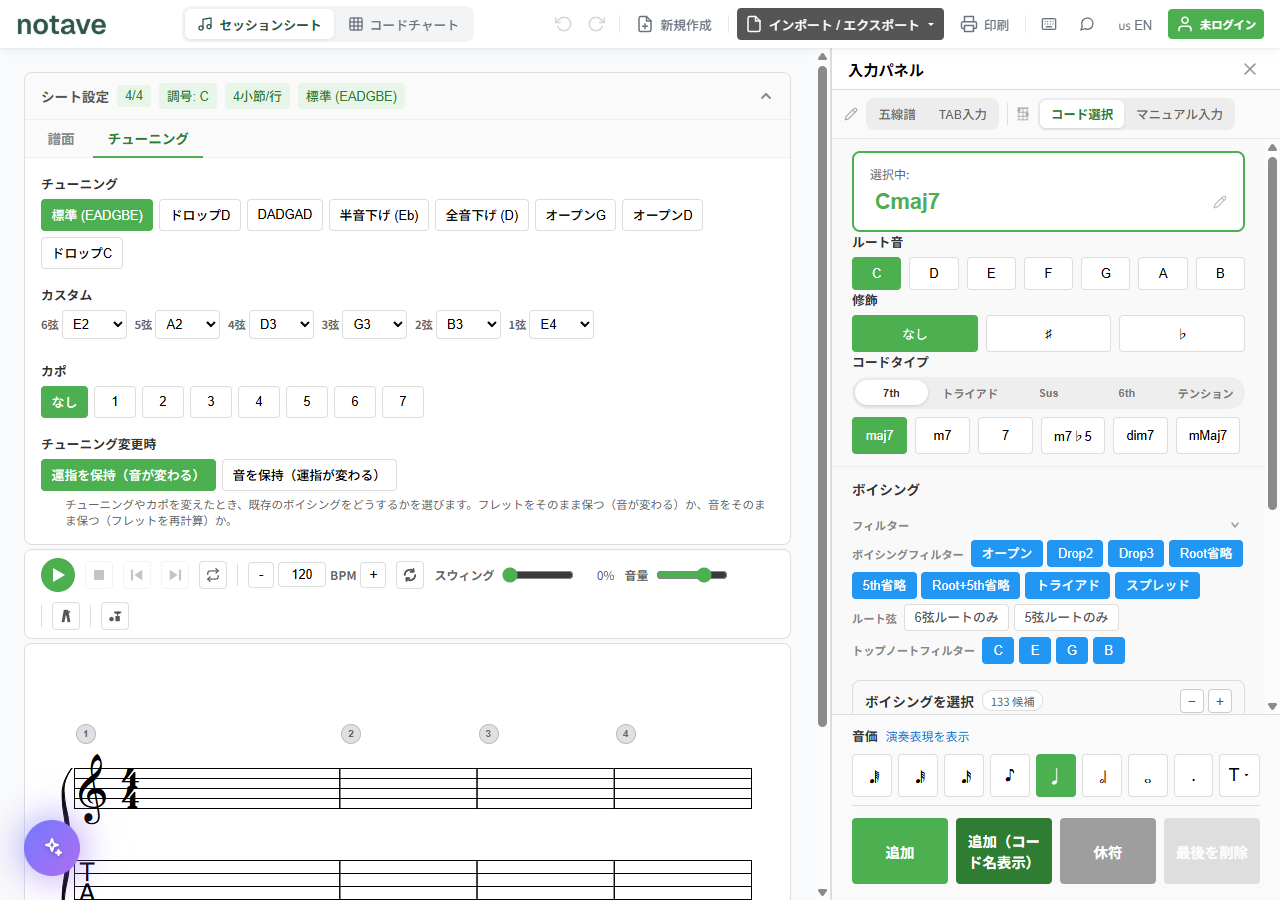Open the feedback comment bubble icon
This screenshot has width=1280, height=900.
point(1087,24)
